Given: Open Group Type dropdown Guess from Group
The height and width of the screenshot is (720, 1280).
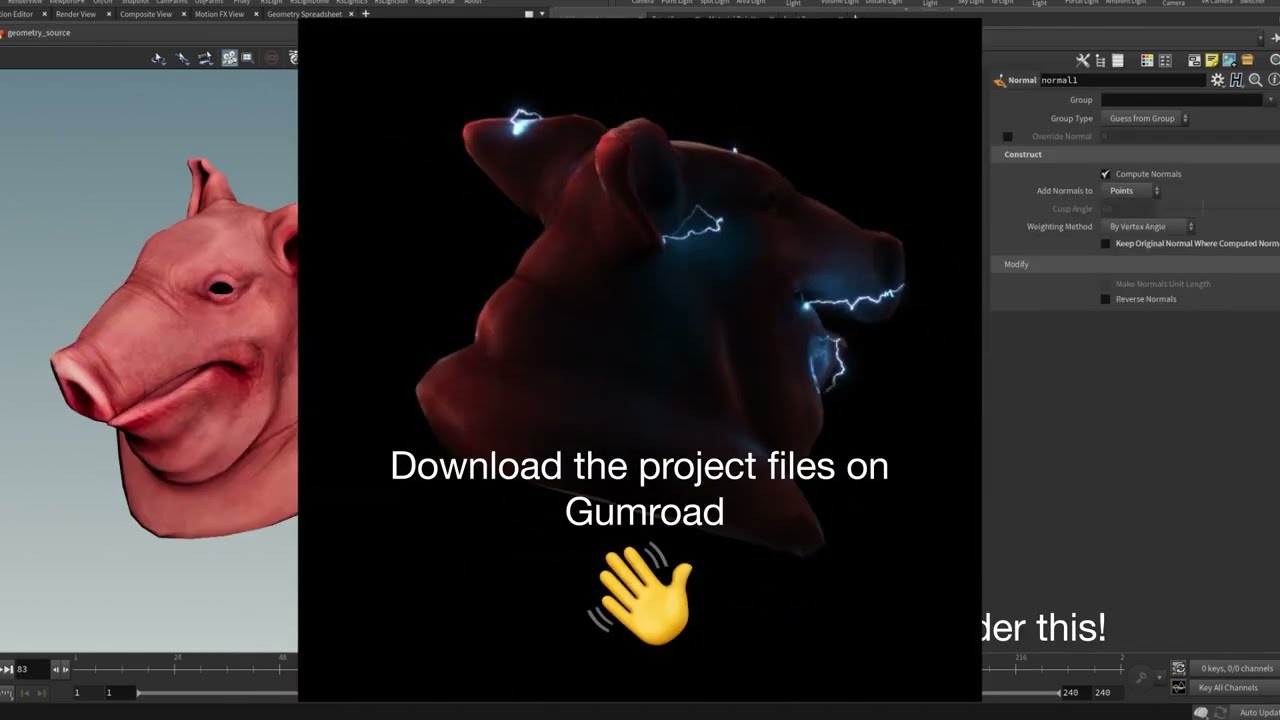Looking at the screenshot, I should tap(1146, 118).
